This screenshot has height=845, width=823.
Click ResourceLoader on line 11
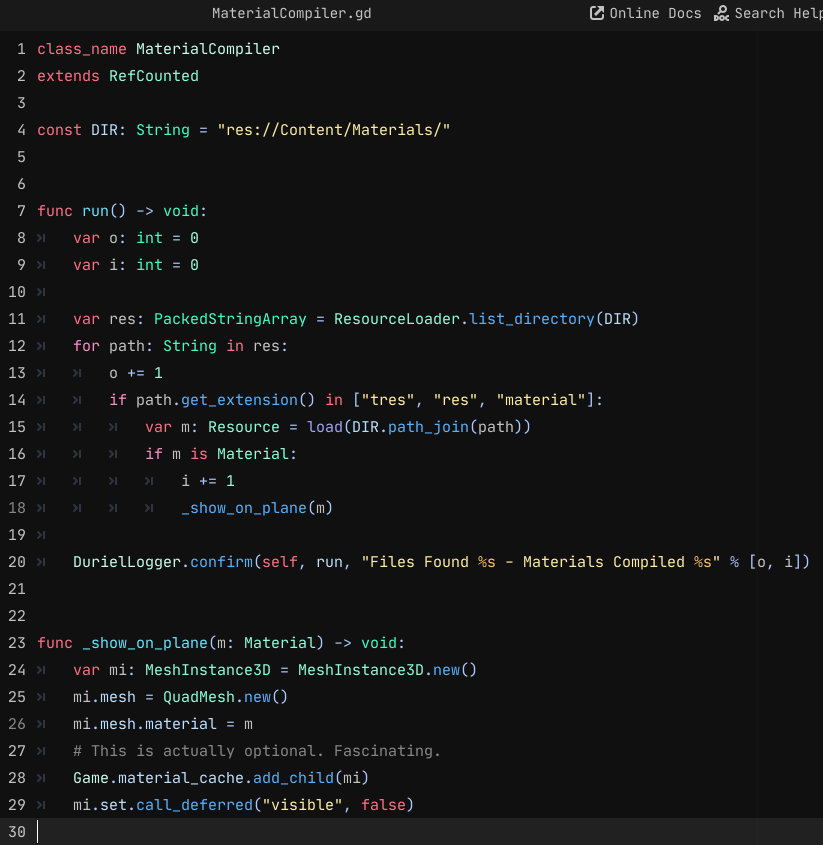tap(397, 319)
